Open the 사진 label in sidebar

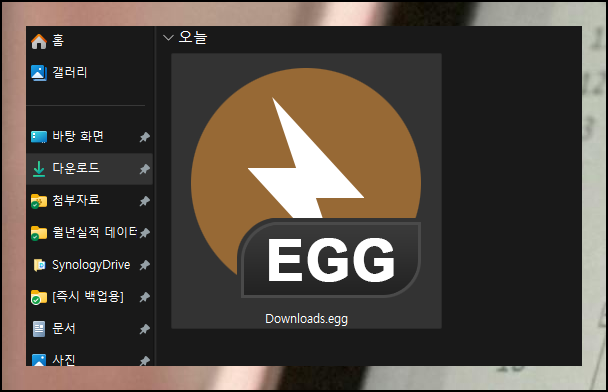[x=64, y=360]
